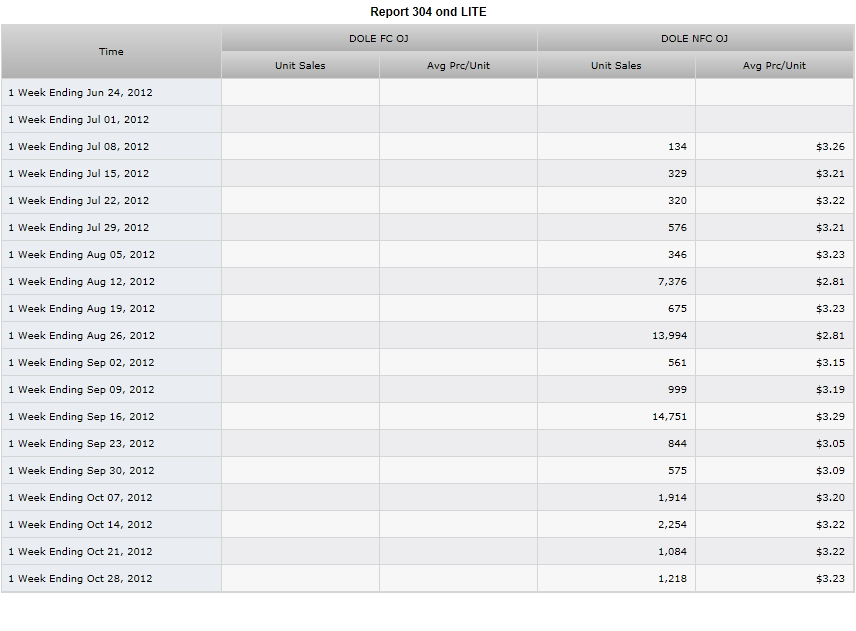This screenshot has height=631, width=856.
Task: Select row 1 Week Ending Aug 26, 2012
Action: pyautogui.click(x=427, y=335)
